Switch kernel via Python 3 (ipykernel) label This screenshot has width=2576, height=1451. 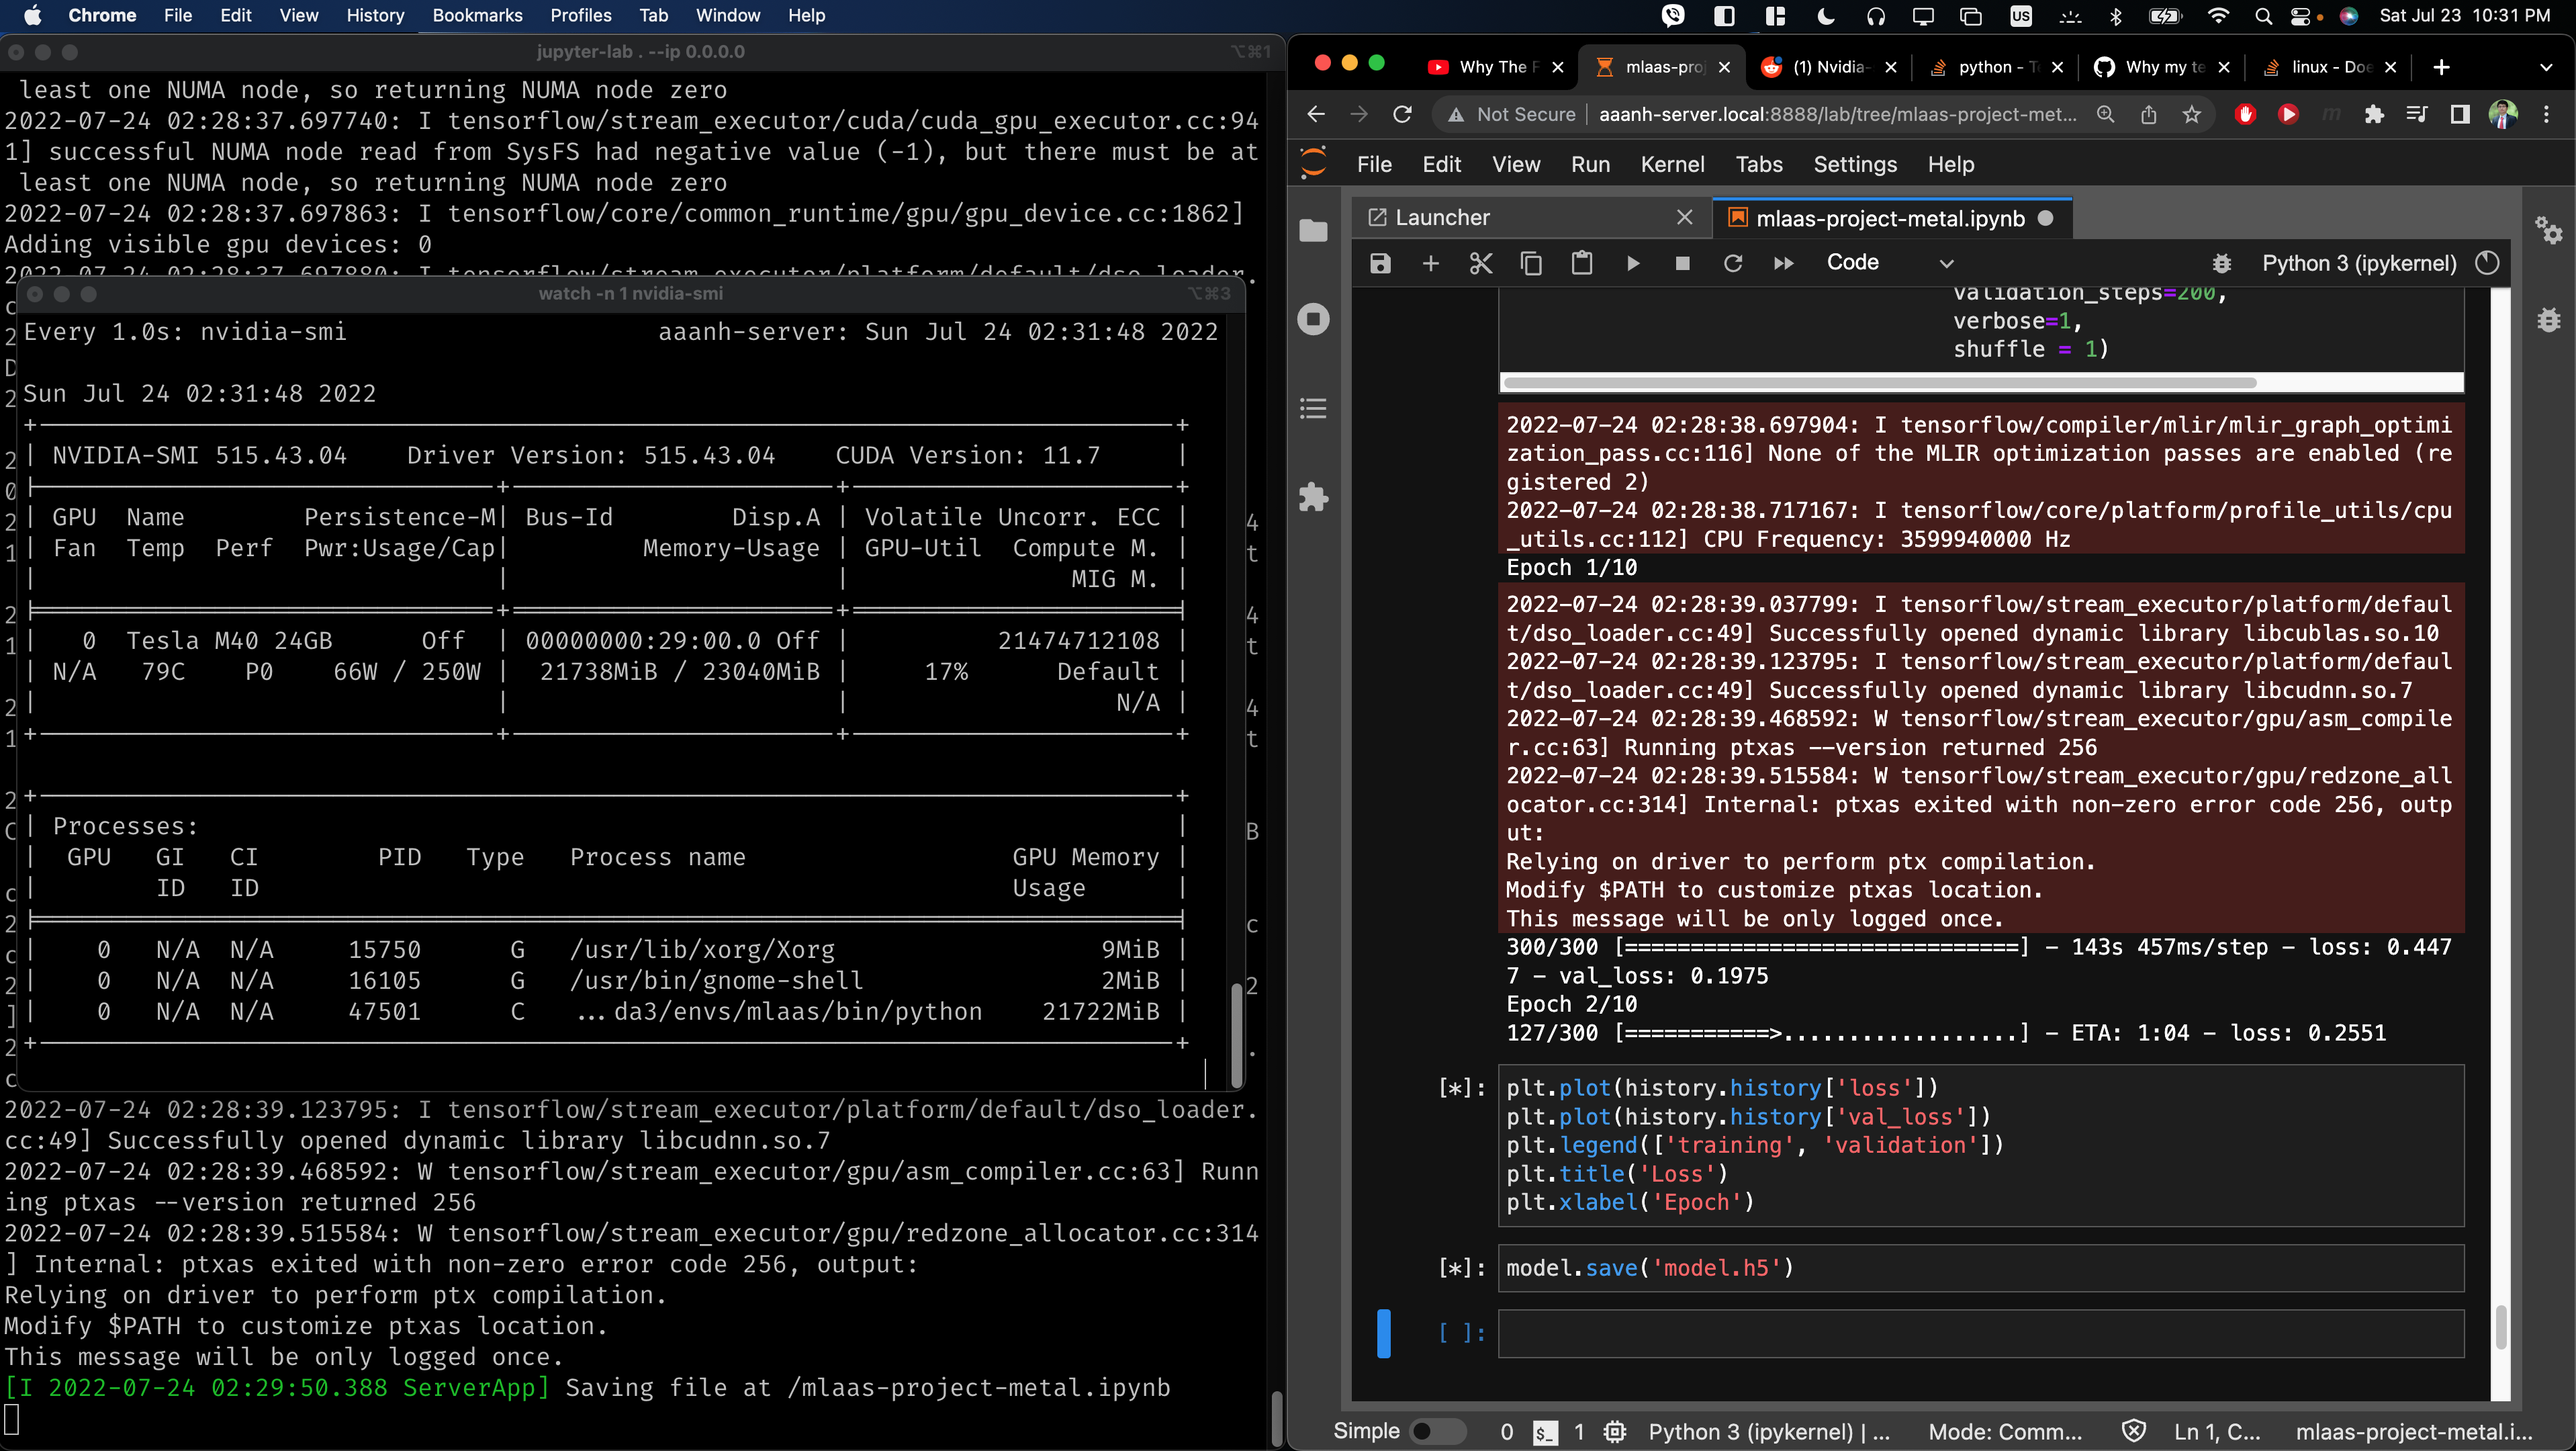pyautogui.click(x=2359, y=264)
